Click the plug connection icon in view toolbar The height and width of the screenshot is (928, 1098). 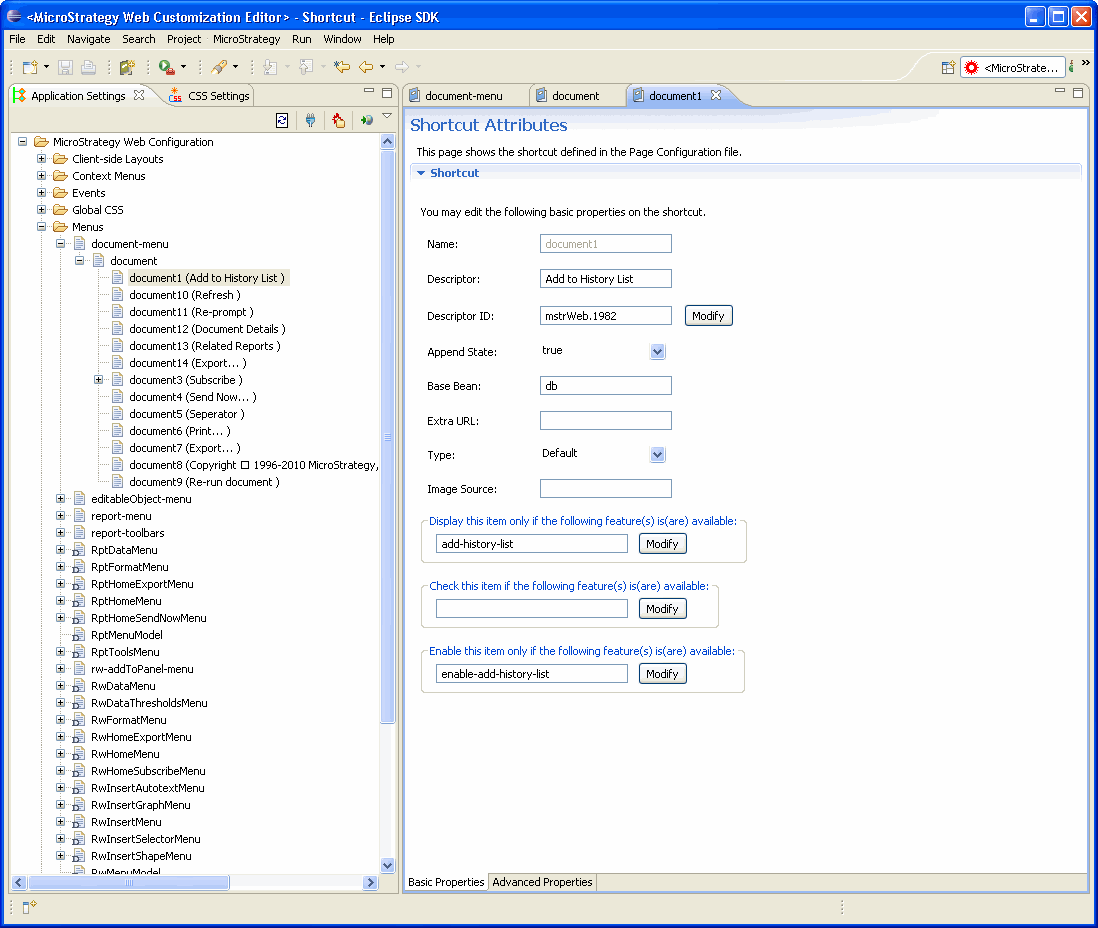[310, 120]
